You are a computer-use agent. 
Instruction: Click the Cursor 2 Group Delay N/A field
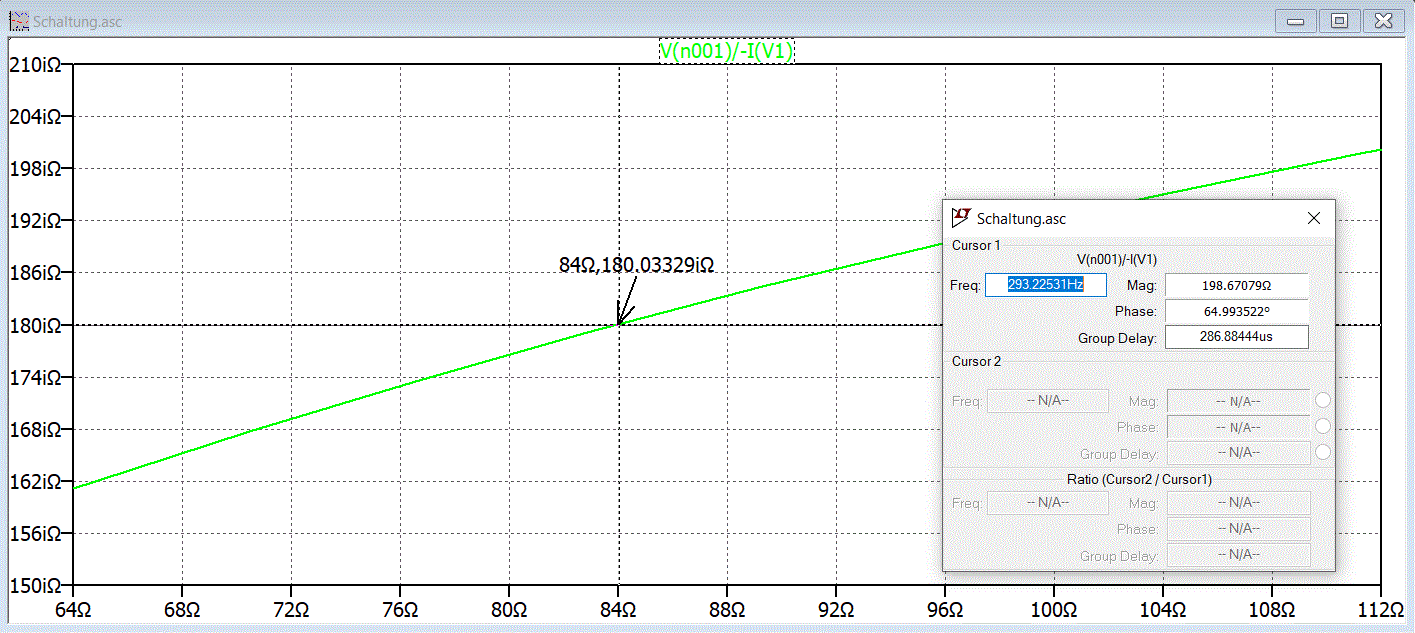tap(1238, 452)
